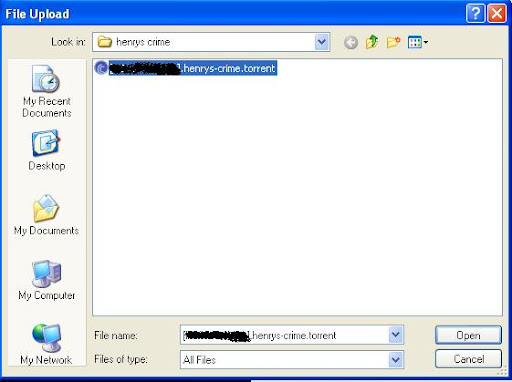Go to Desktop in places bar
This screenshot has height=382, width=512.
(x=46, y=150)
